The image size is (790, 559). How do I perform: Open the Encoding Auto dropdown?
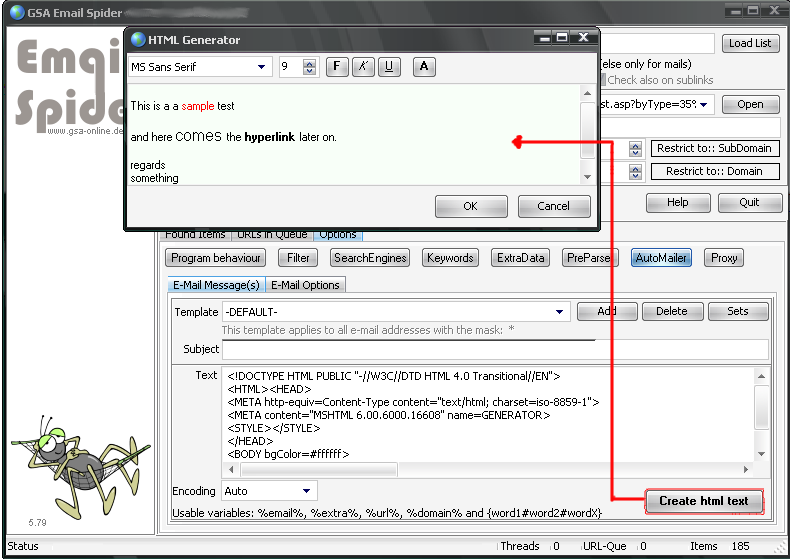tap(306, 491)
